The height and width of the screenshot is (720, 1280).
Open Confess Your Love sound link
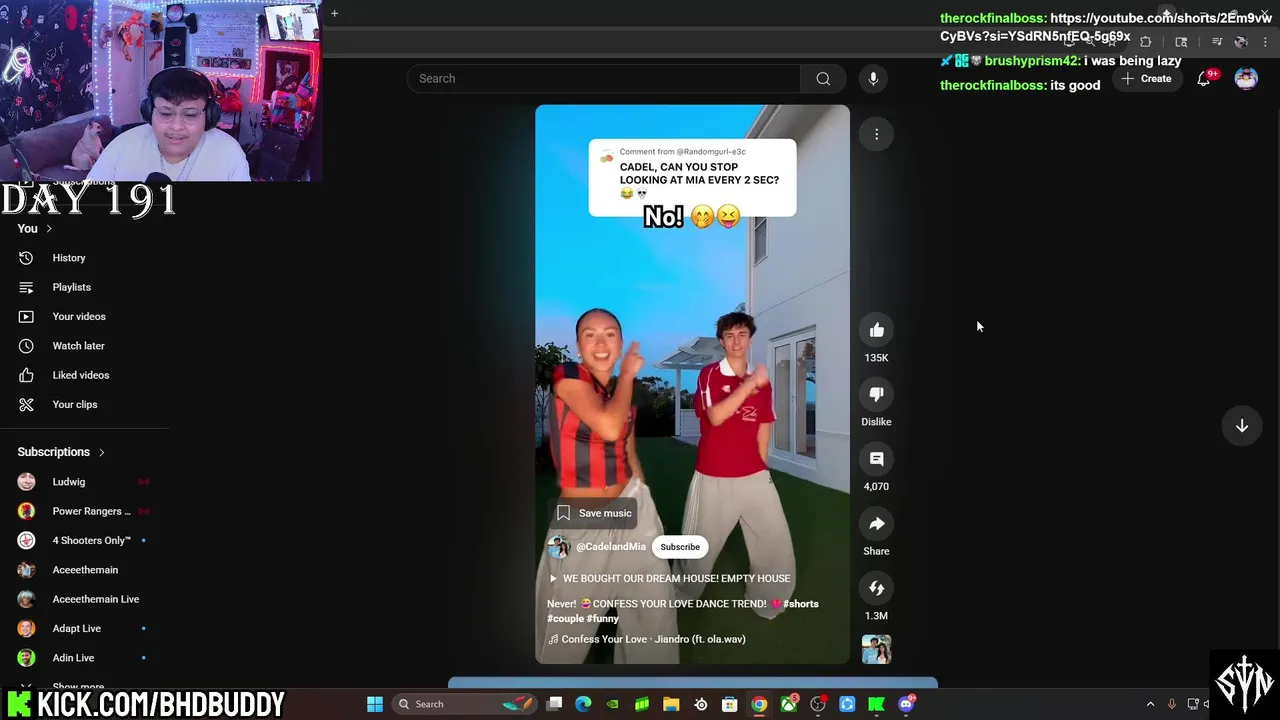[x=647, y=639]
